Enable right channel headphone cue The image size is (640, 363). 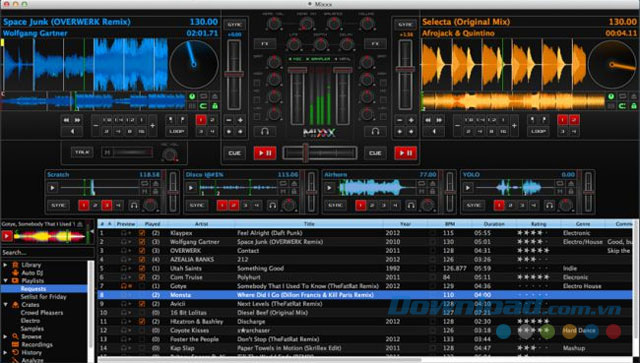click(375, 131)
